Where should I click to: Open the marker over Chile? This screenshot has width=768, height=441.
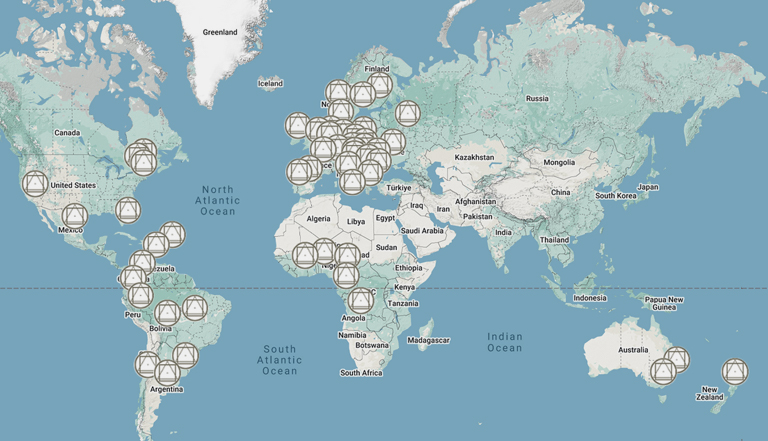[147, 364]
